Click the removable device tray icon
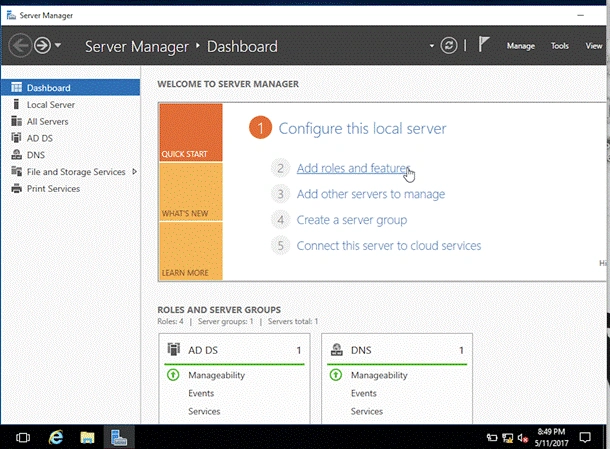610x449 pixels. click(492, 438)
